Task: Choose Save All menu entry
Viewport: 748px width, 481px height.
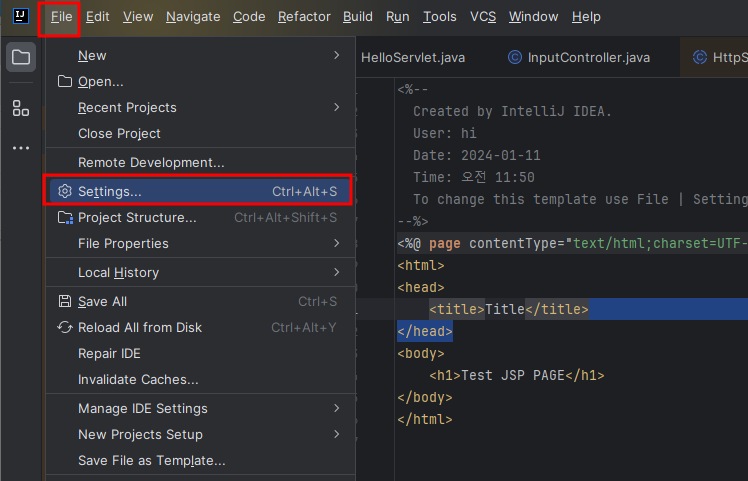Action: (200, 302)
